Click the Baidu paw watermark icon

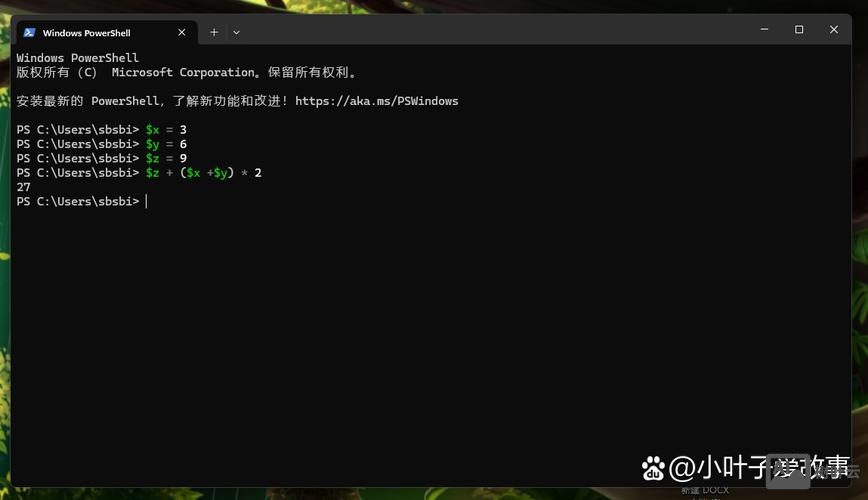click(653, 468)
